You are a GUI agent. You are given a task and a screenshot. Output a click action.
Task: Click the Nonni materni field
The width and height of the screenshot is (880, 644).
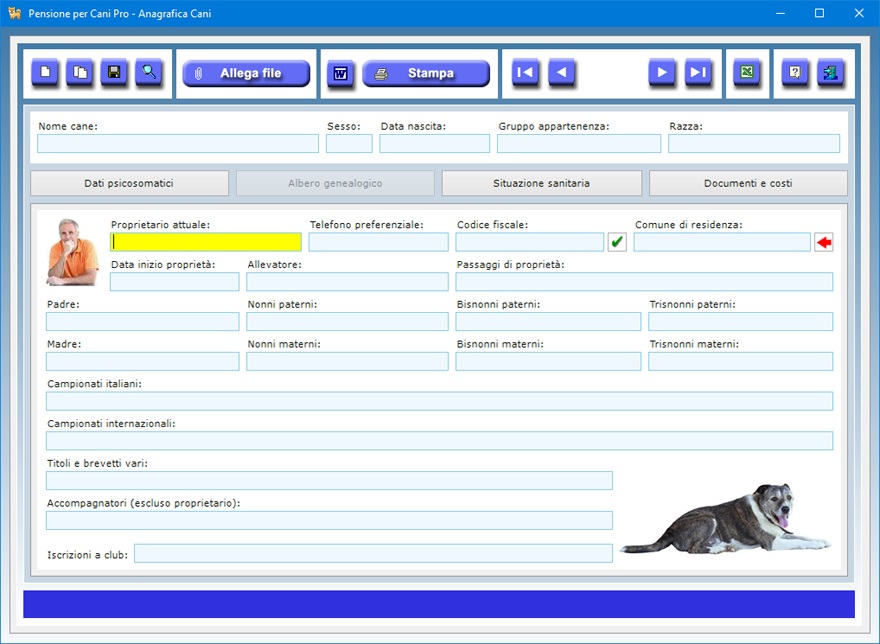tap(347, 362)
